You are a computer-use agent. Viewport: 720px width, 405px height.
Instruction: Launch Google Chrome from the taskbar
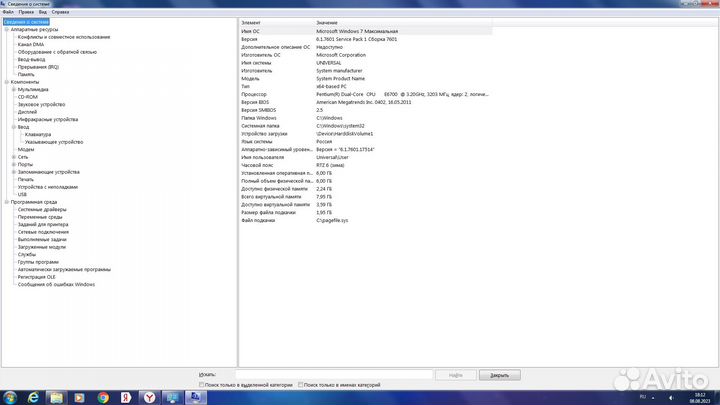(103, 397)
